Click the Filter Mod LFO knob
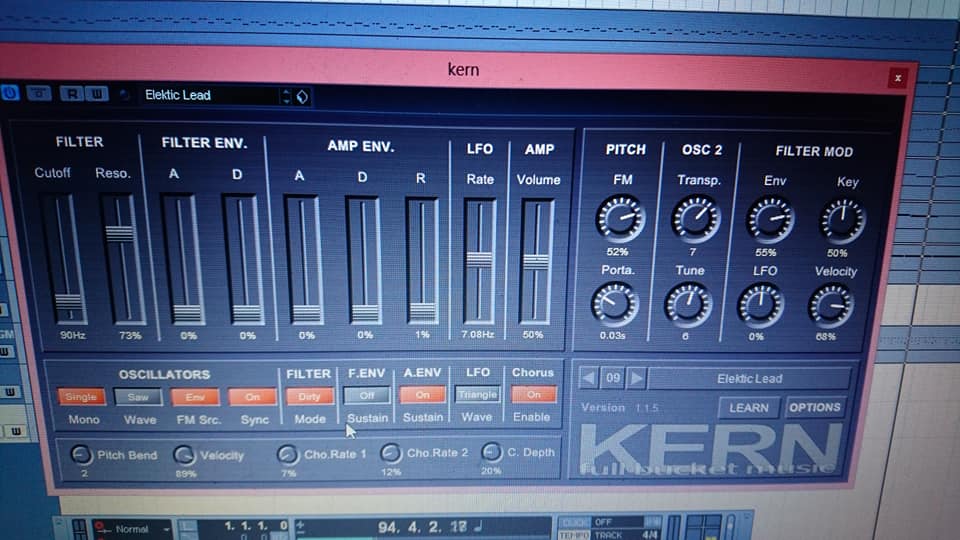960x540 pixels. [760, 306]
